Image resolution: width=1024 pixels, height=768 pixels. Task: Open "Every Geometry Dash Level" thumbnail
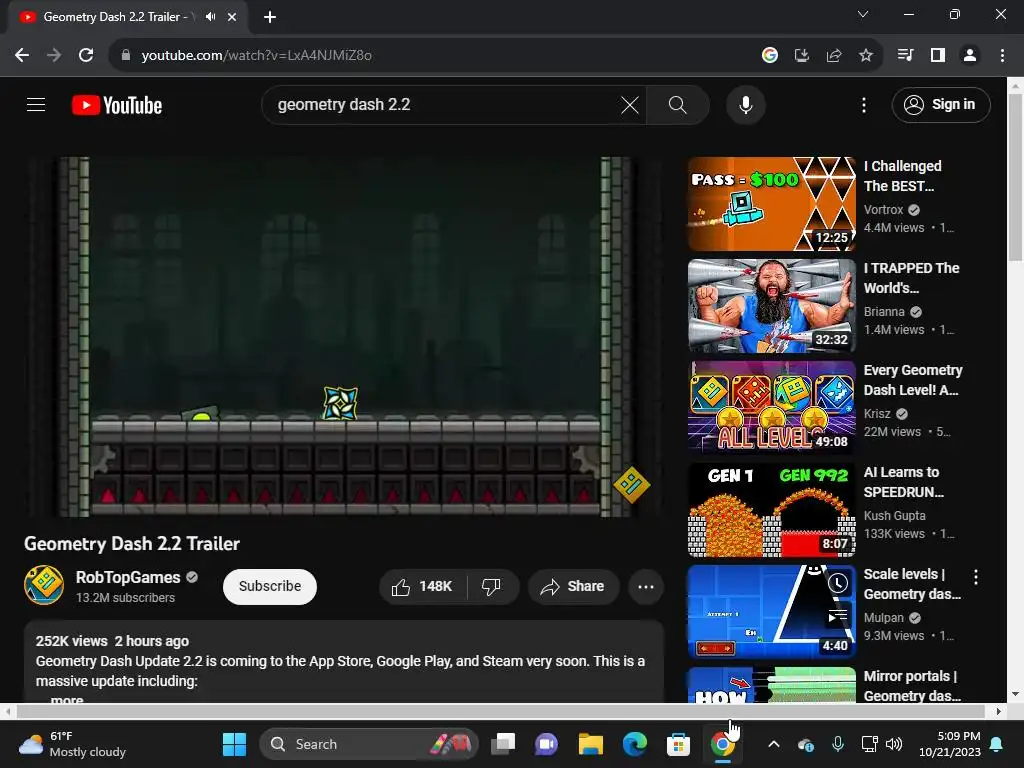point(771,408)
